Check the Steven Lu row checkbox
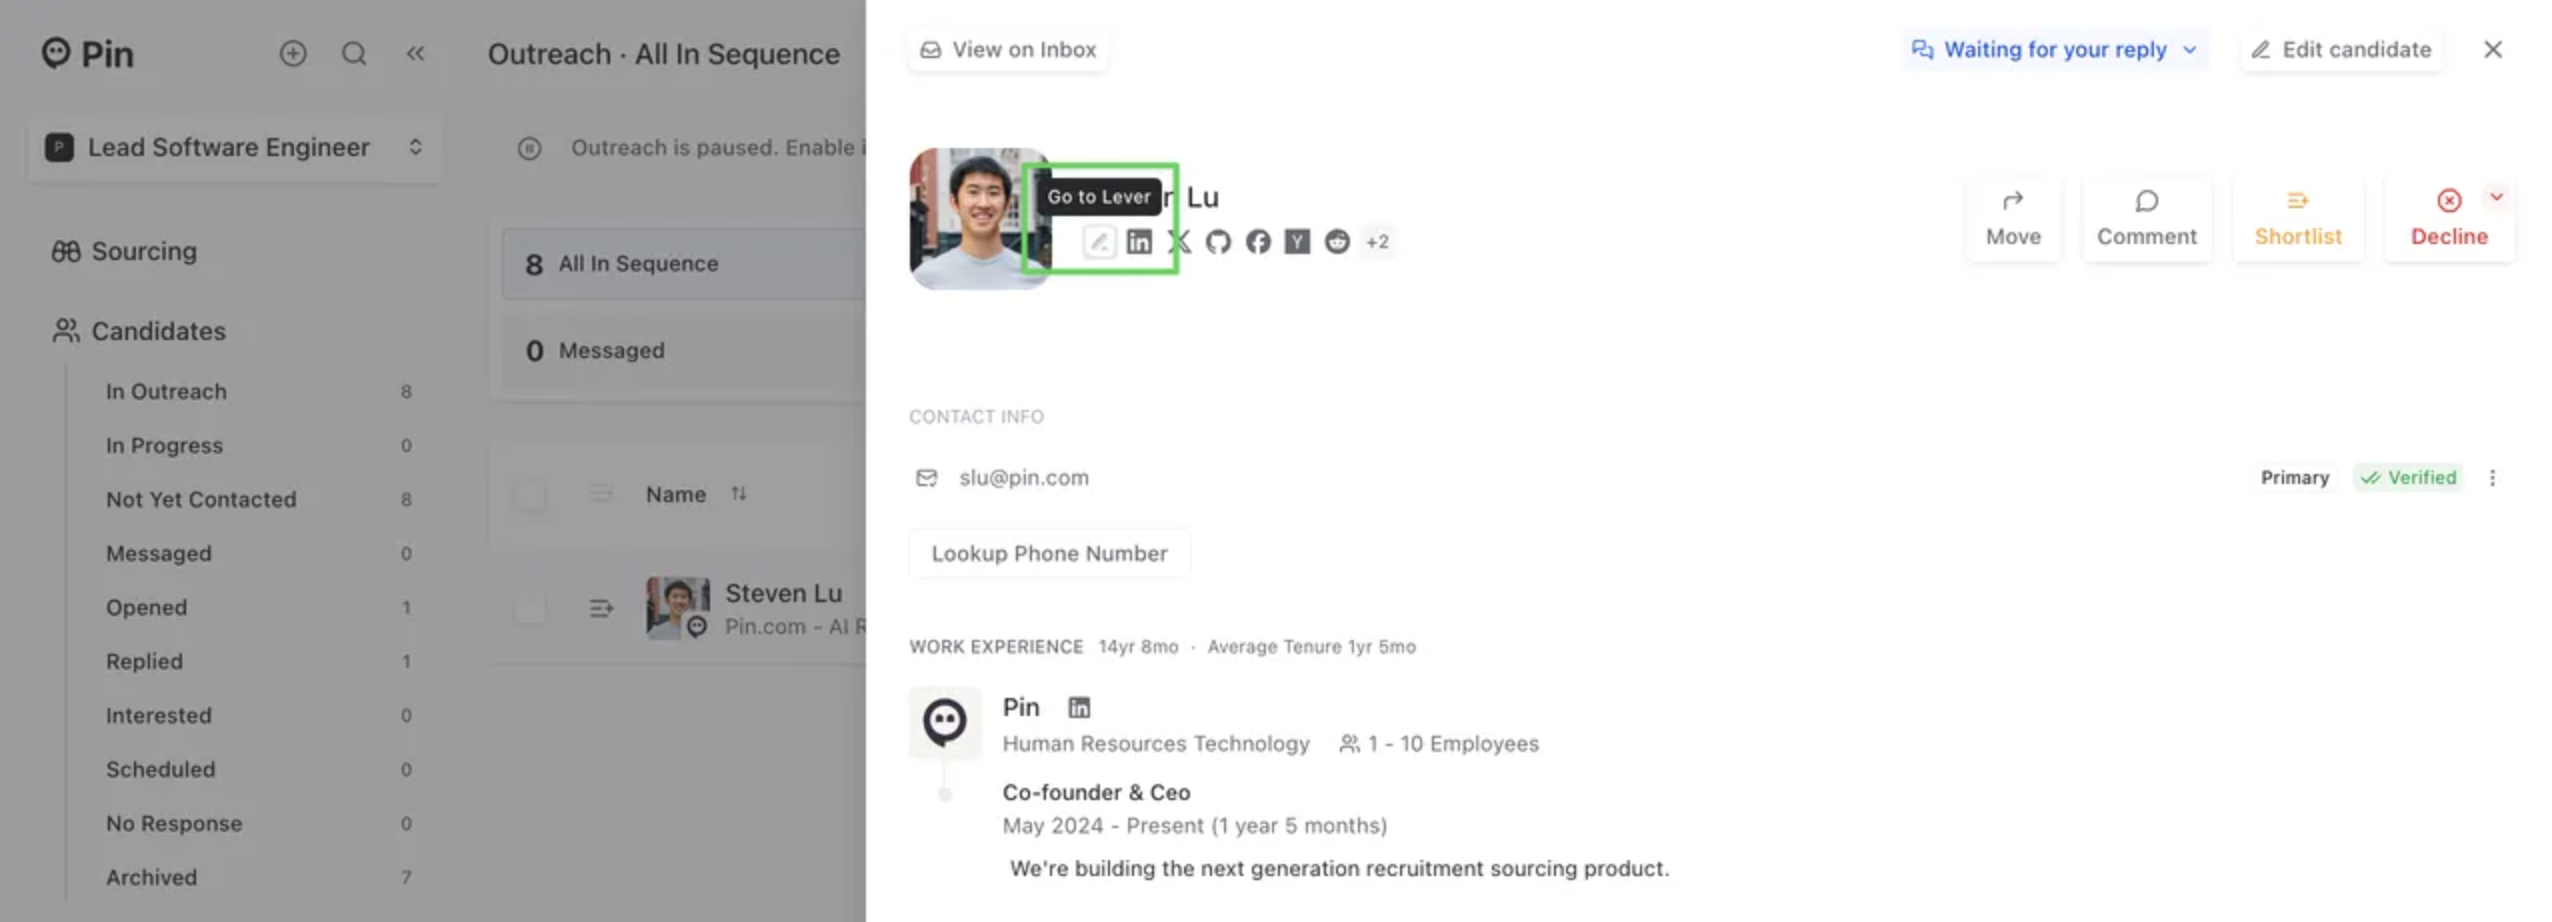 (x=530, y=608)
